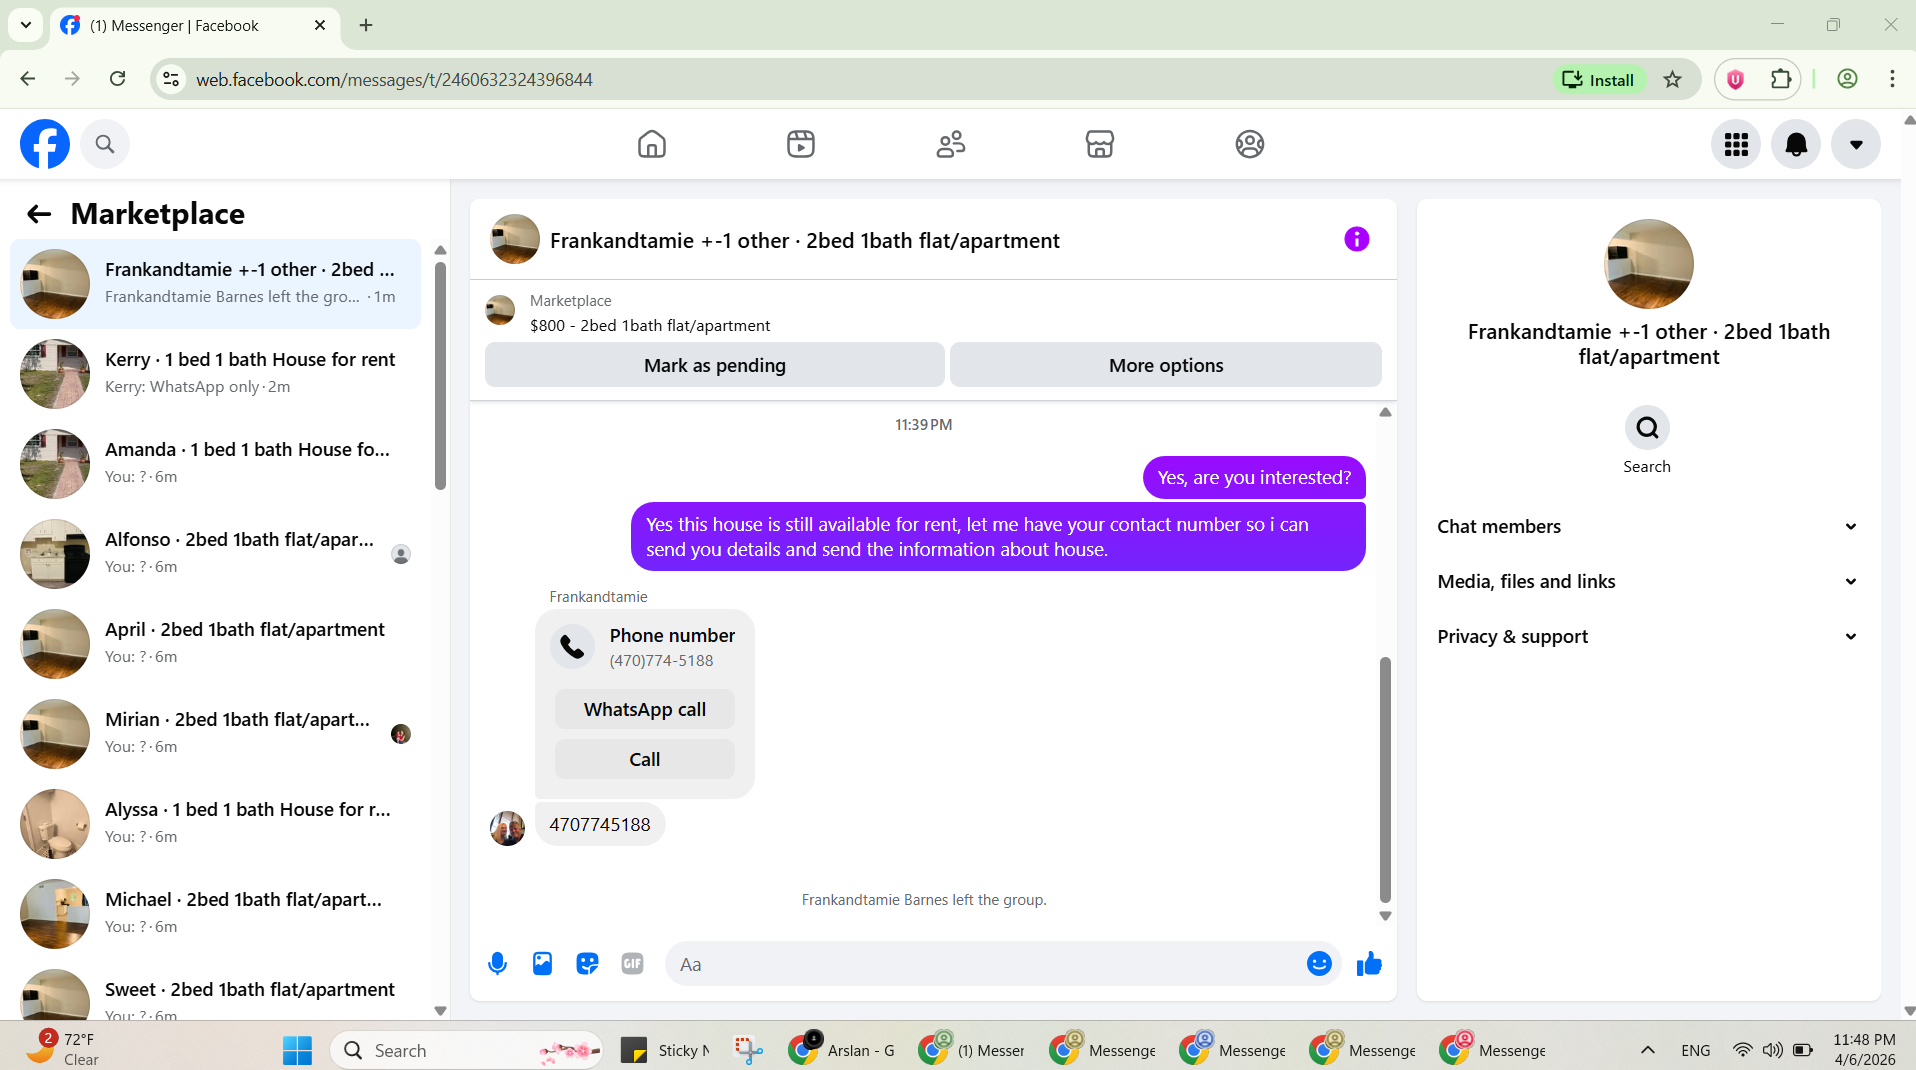Click Mark as pending button

tap(715, 365)
